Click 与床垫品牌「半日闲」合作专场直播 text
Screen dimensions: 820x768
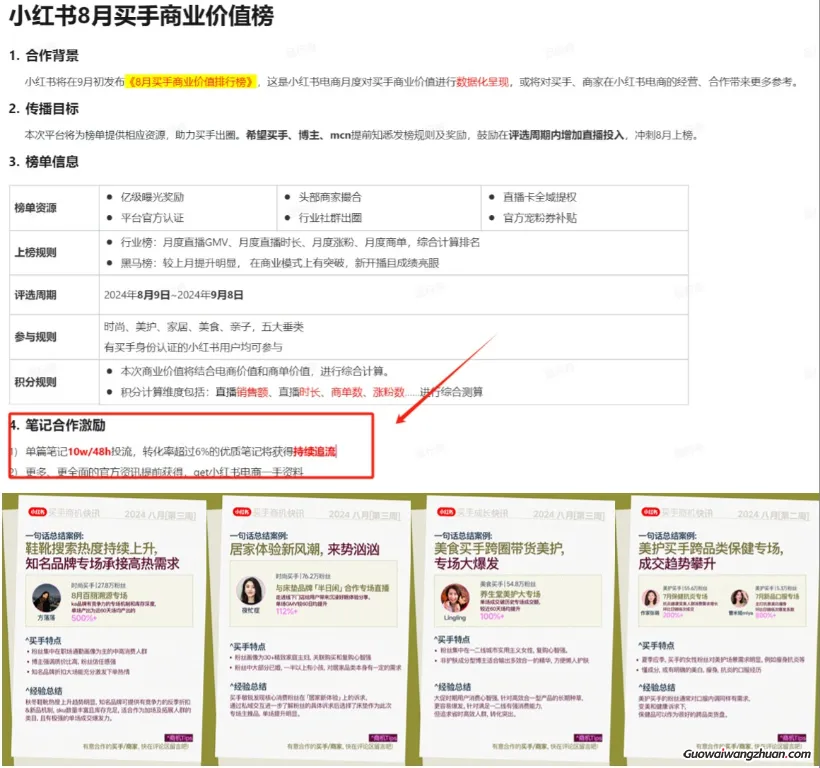(333, 588)
